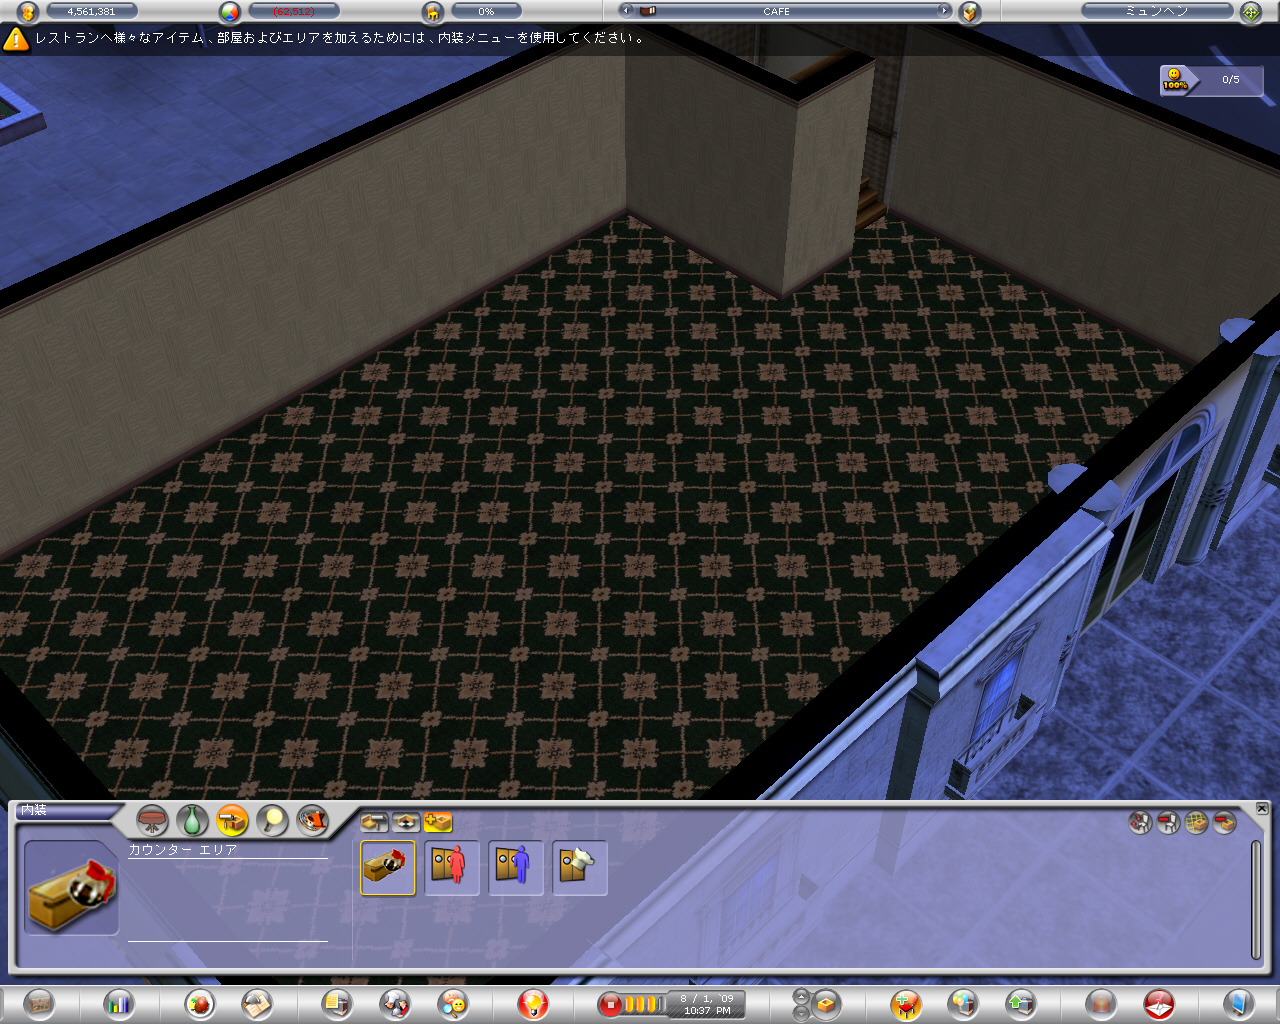This screenshot has height=1024, width=1280.
Task: Click the interior panel's vertical scrollbar
Action: pos(1256,900)
